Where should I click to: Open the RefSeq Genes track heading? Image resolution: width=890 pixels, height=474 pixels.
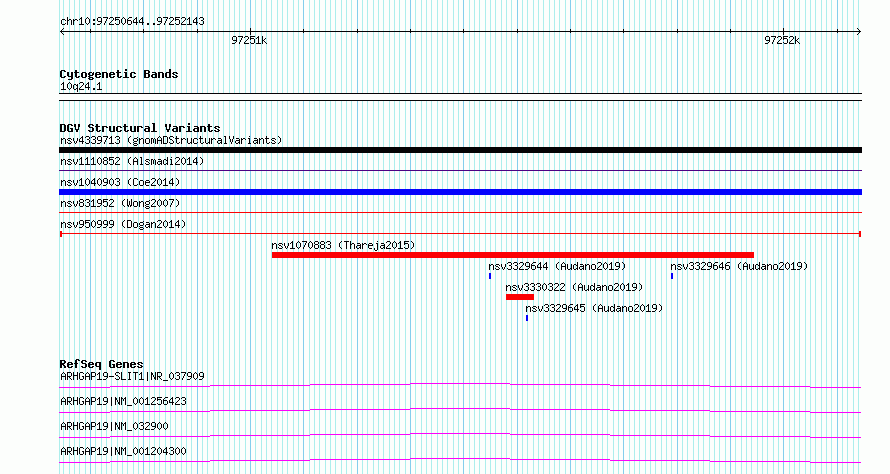coord(101,364)
